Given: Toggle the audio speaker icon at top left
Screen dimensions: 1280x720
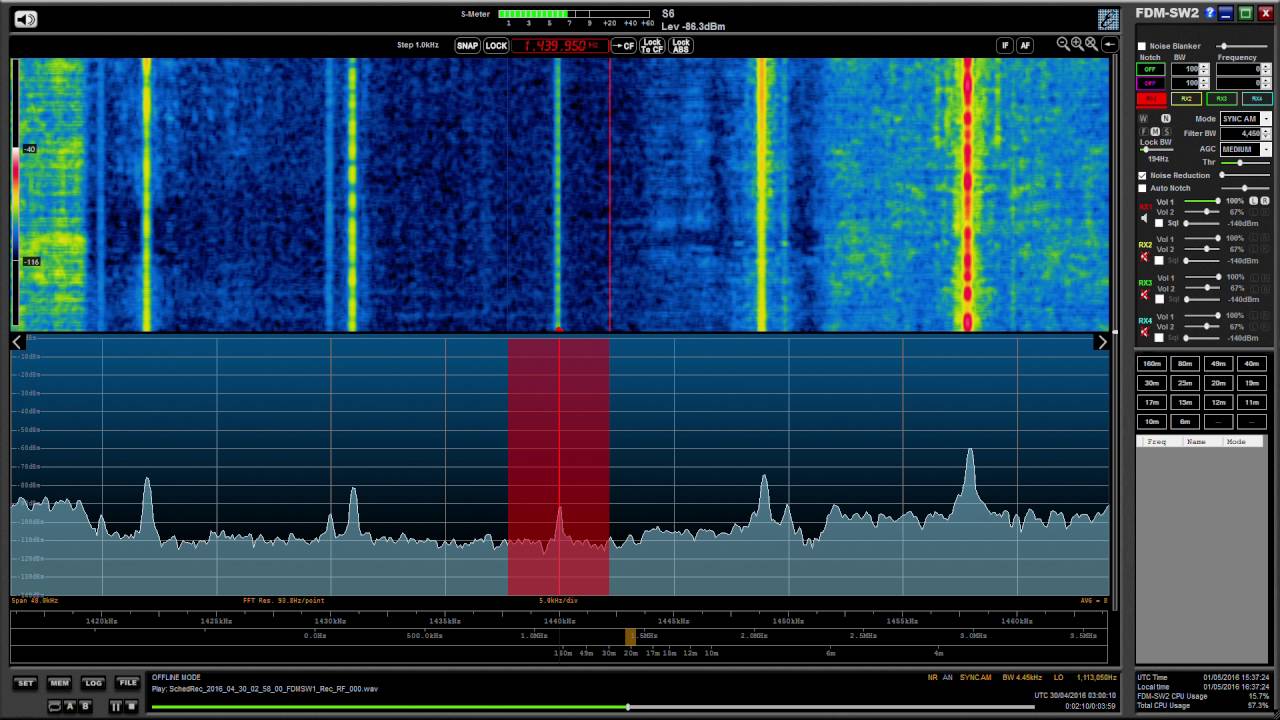Looking at the screenshot, I should click(x=25, y=19).
